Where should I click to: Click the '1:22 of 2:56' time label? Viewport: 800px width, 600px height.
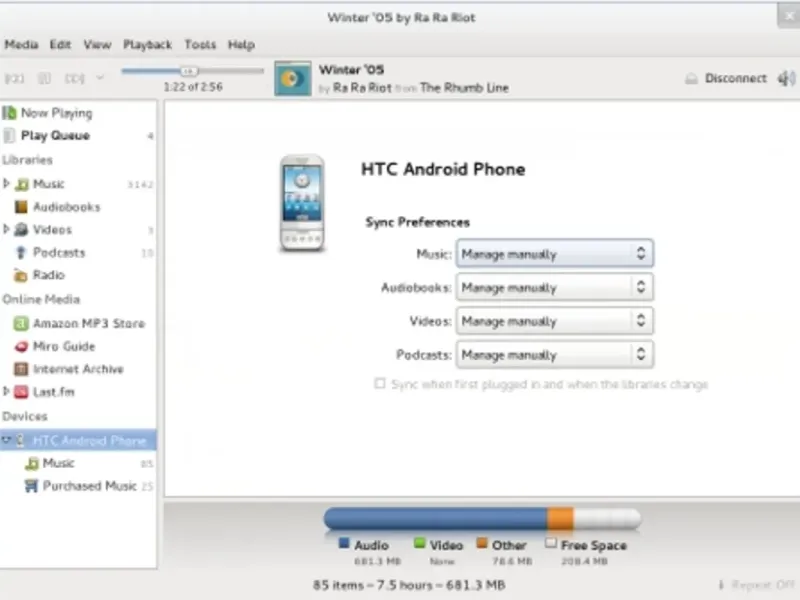(x=193, y=87)
